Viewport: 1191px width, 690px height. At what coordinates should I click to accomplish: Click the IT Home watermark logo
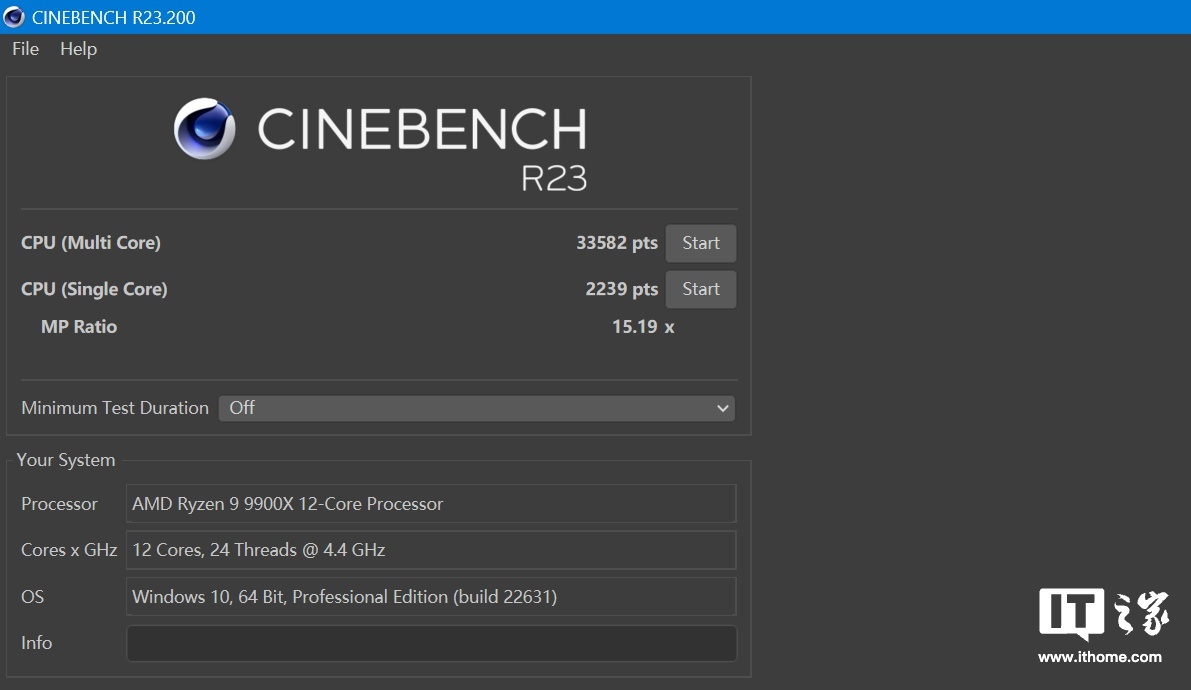1103,614
